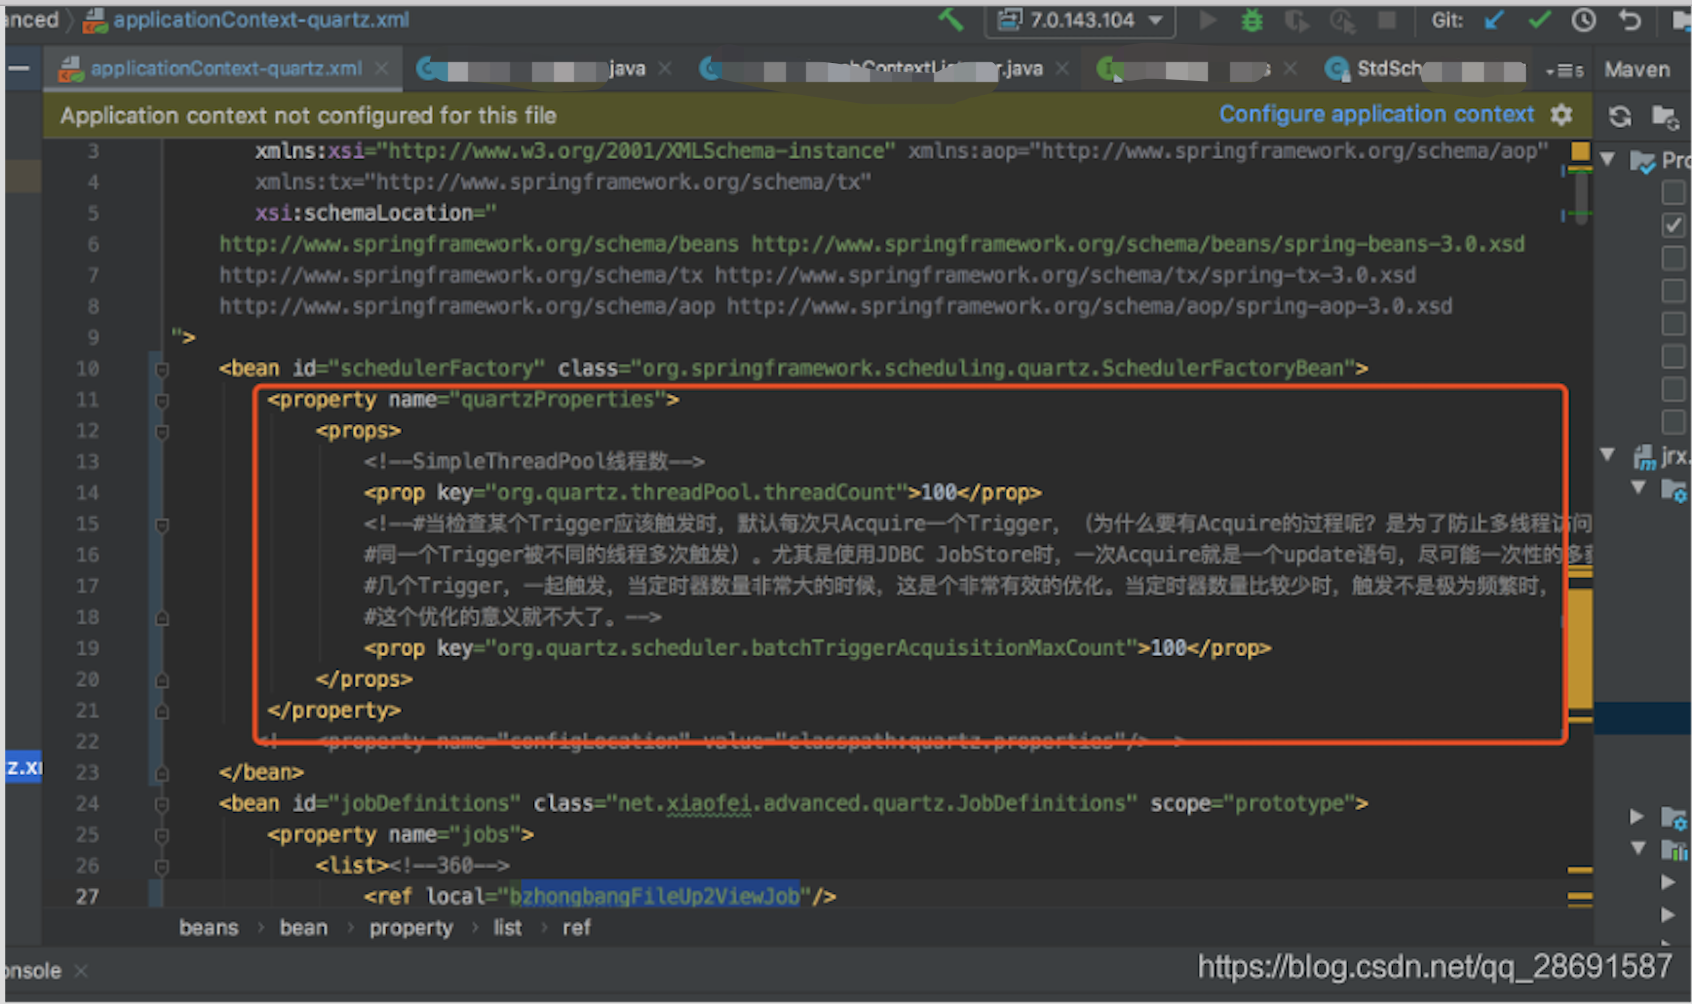
Task: Click the editor vertical scrollbar thumb
Action: click(x=1581, y=197)
